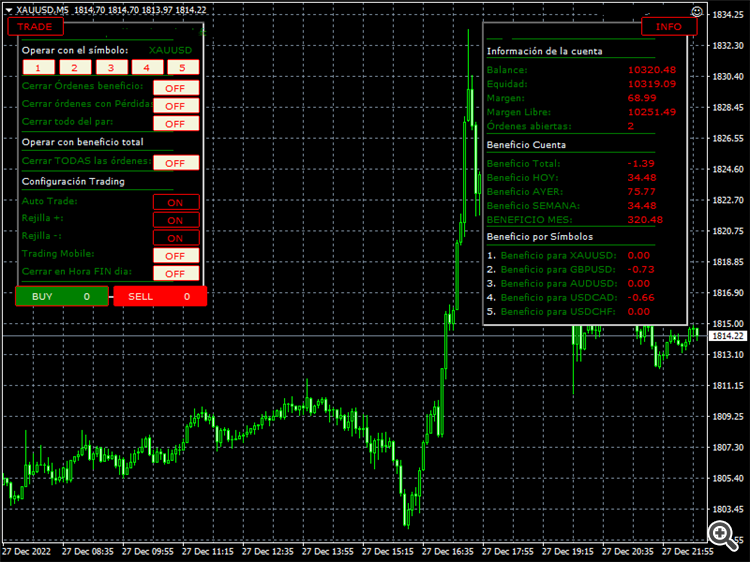This screenshot has height=562, width=750.
Task: Select symbol button 2
Action: (x=75, y=67)
